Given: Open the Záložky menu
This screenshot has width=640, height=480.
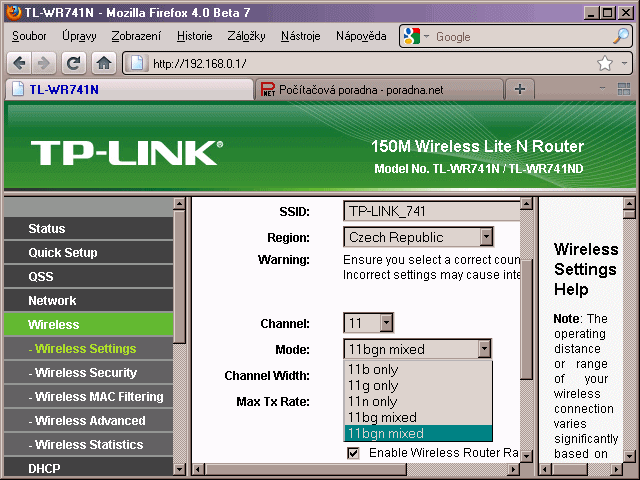Looking at the screenshot, I should (246, 36).
